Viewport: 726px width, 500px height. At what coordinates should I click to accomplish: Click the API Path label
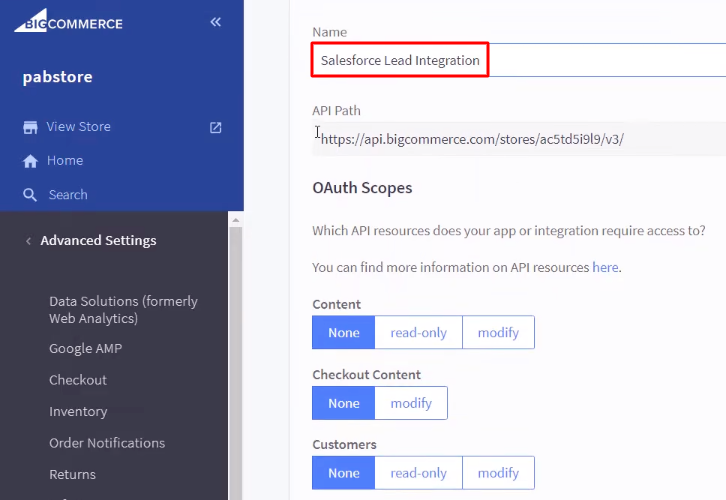coord(336,111)
